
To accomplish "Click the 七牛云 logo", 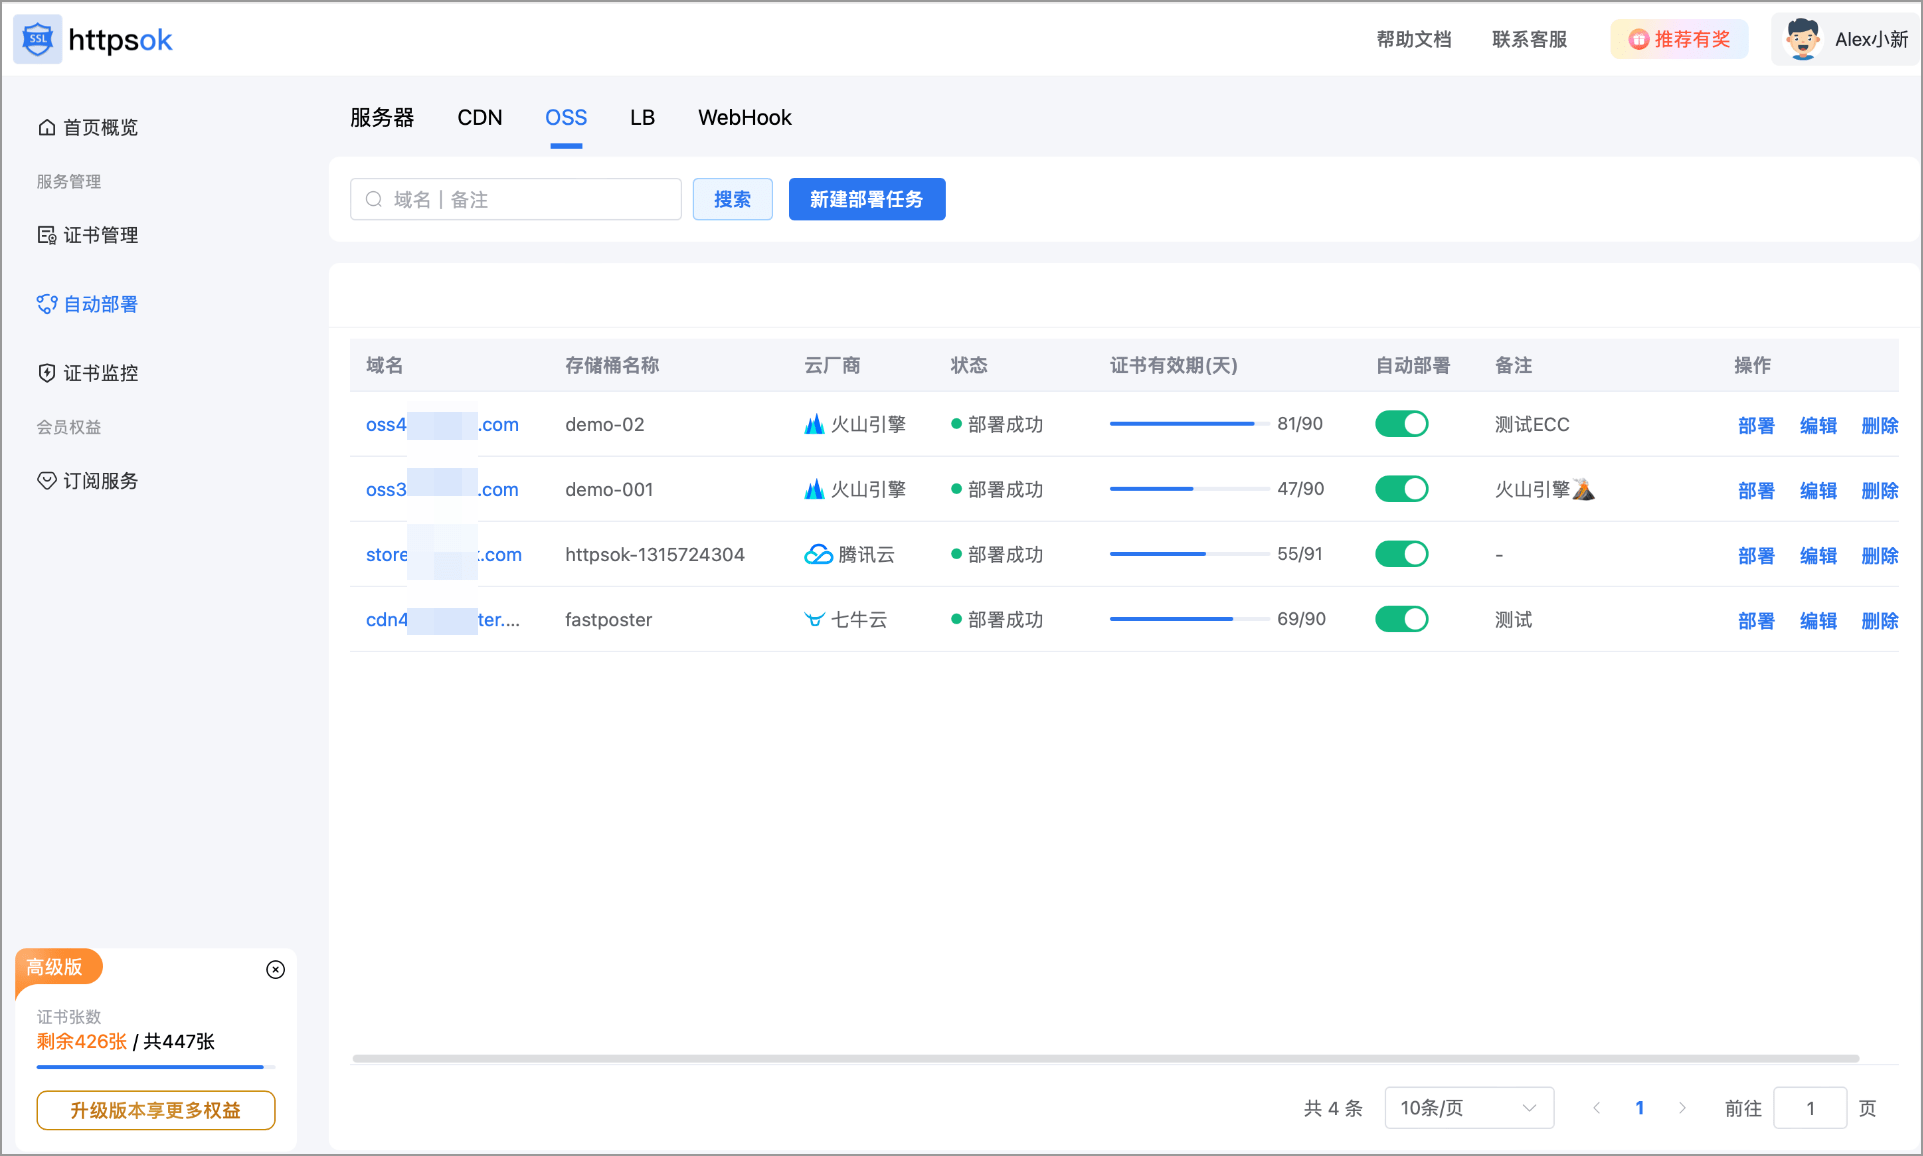I will coord(814,619).
